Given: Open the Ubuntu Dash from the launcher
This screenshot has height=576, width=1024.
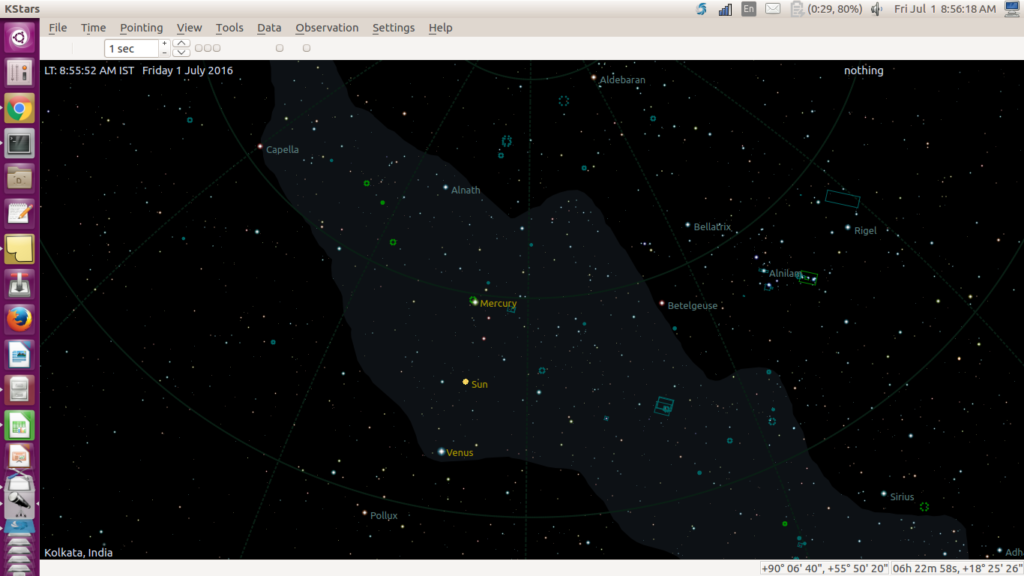Looking at the screenshot, I should [x=19, y=37].
